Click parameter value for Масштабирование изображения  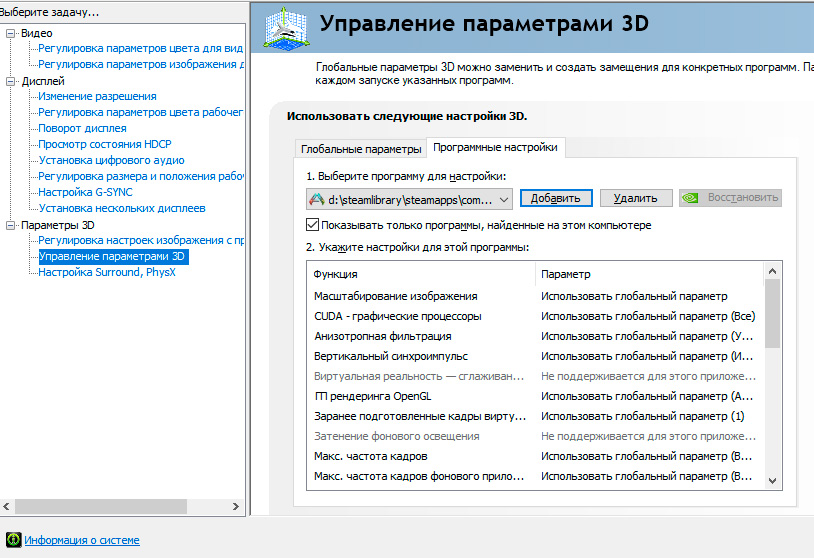click(634, 296)
